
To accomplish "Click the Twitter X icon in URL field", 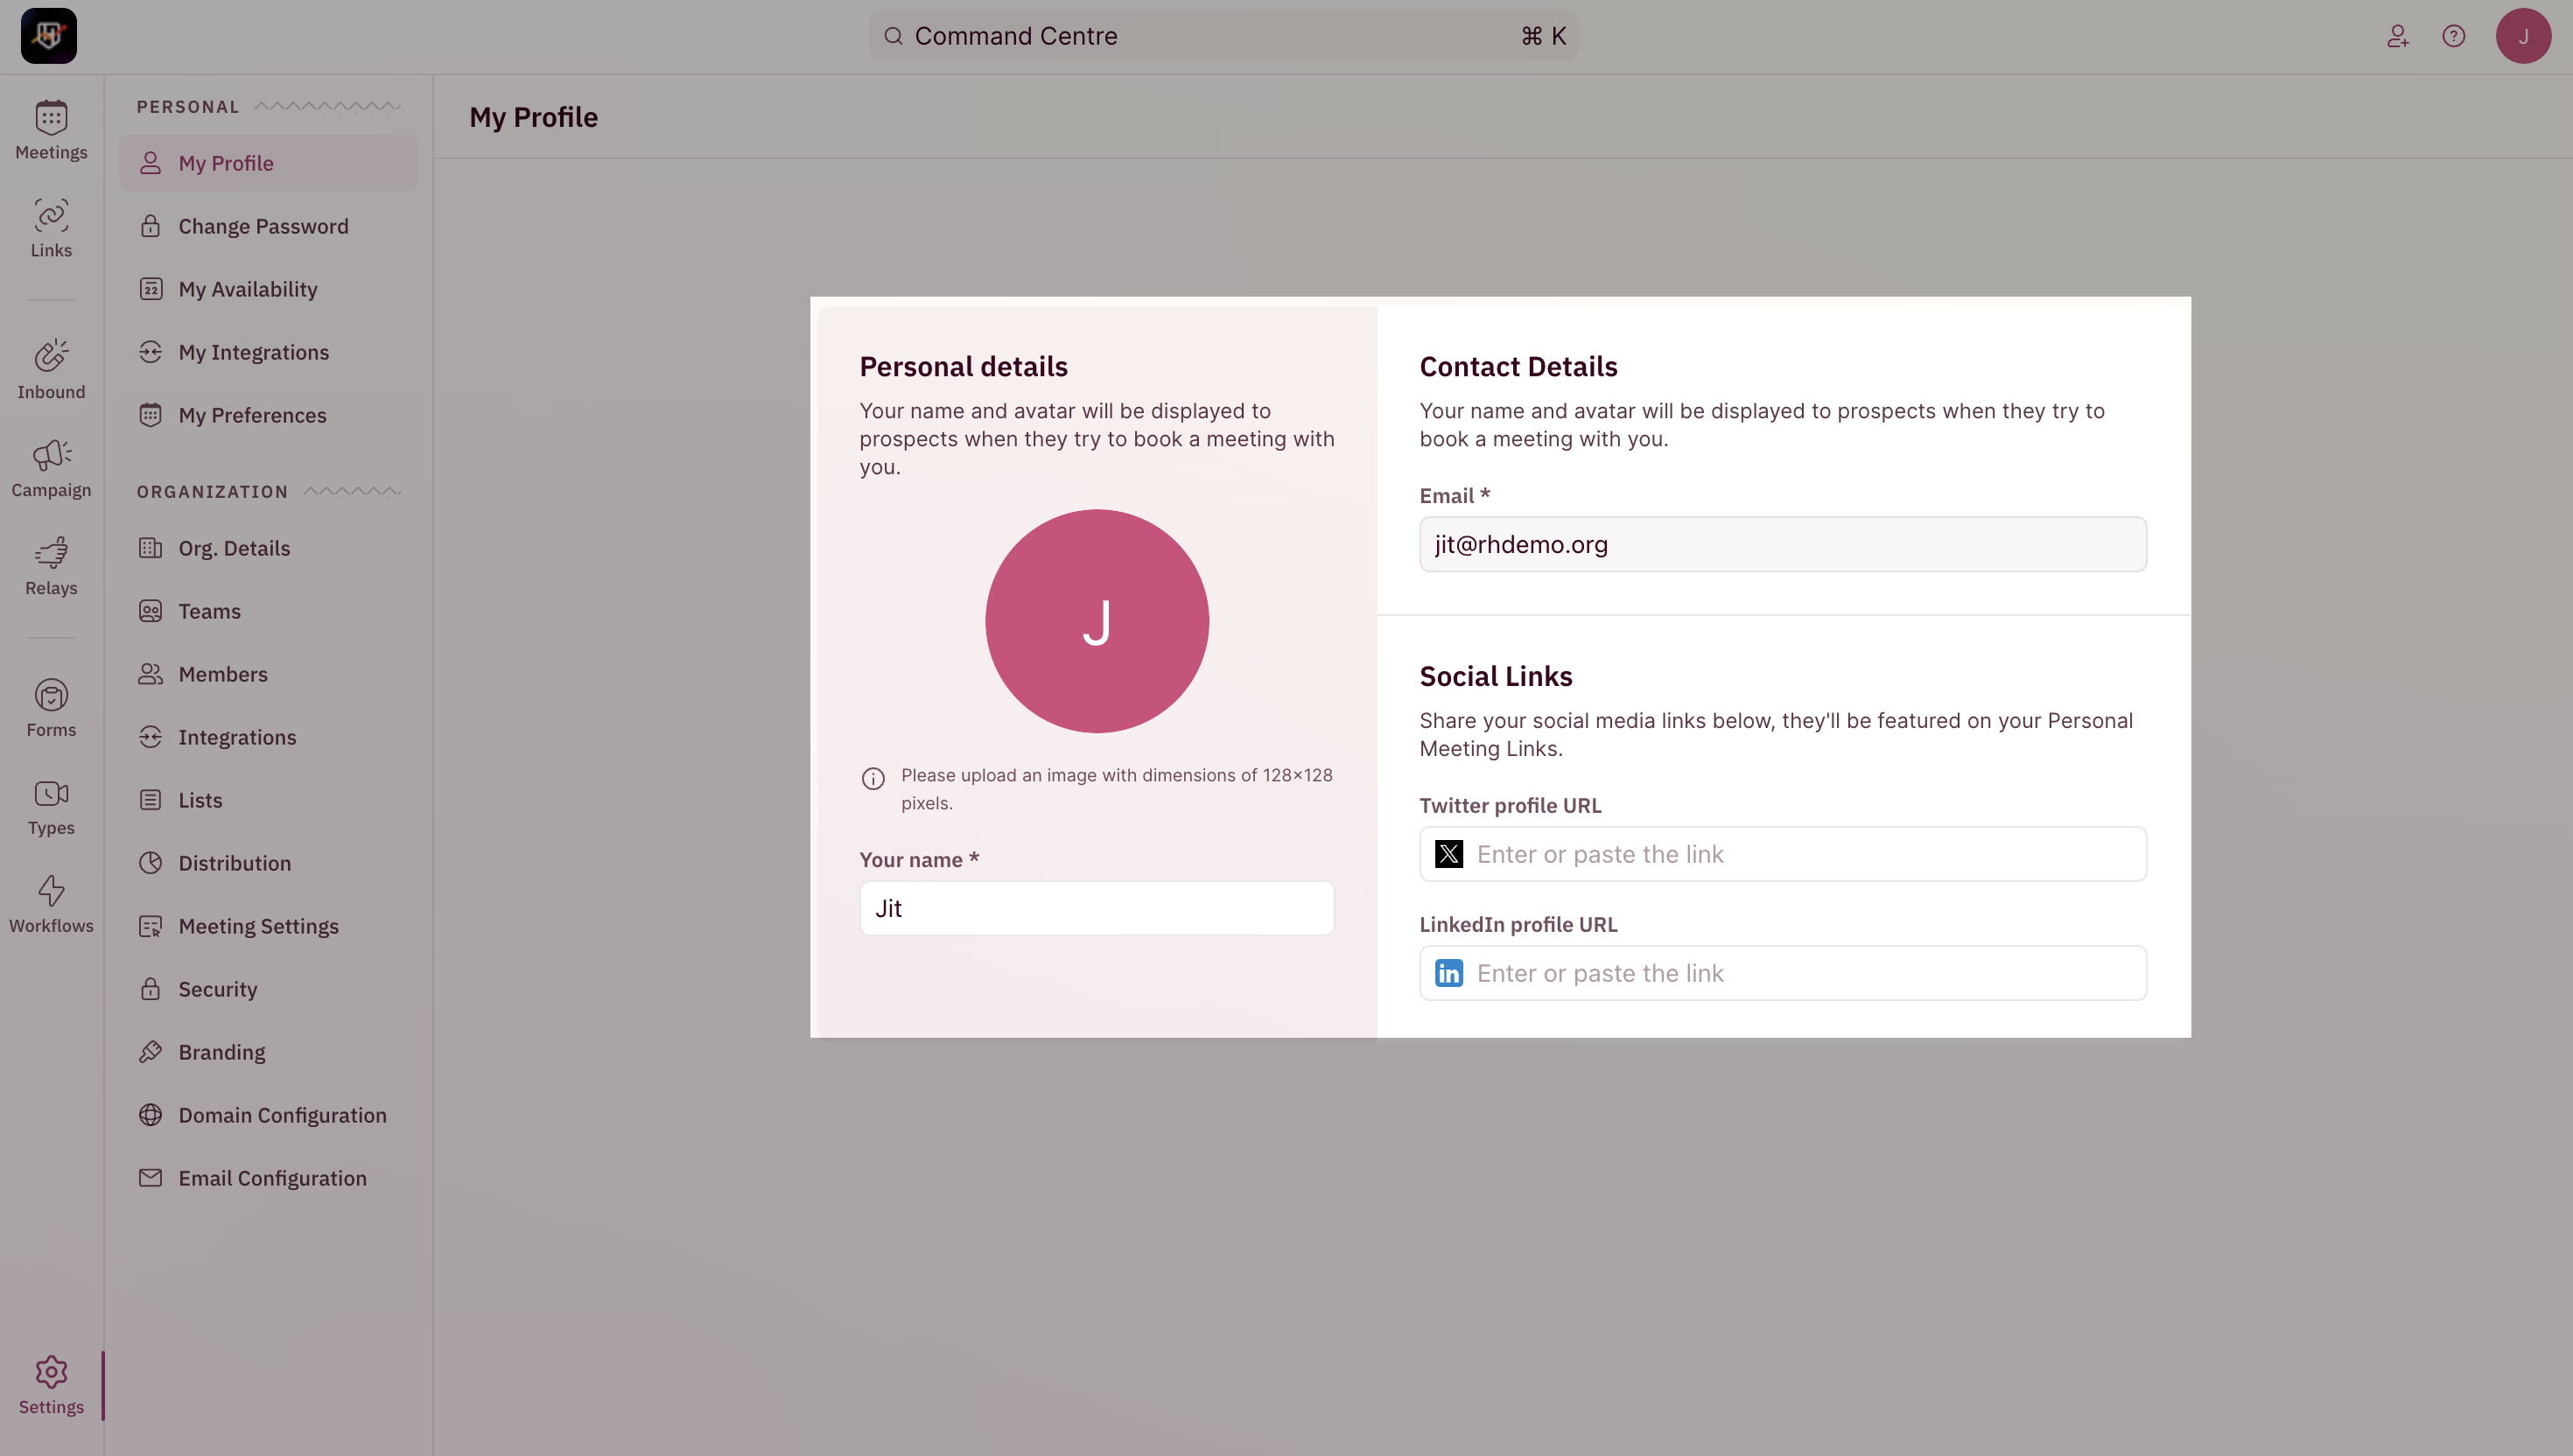I will click(1449, 854).
